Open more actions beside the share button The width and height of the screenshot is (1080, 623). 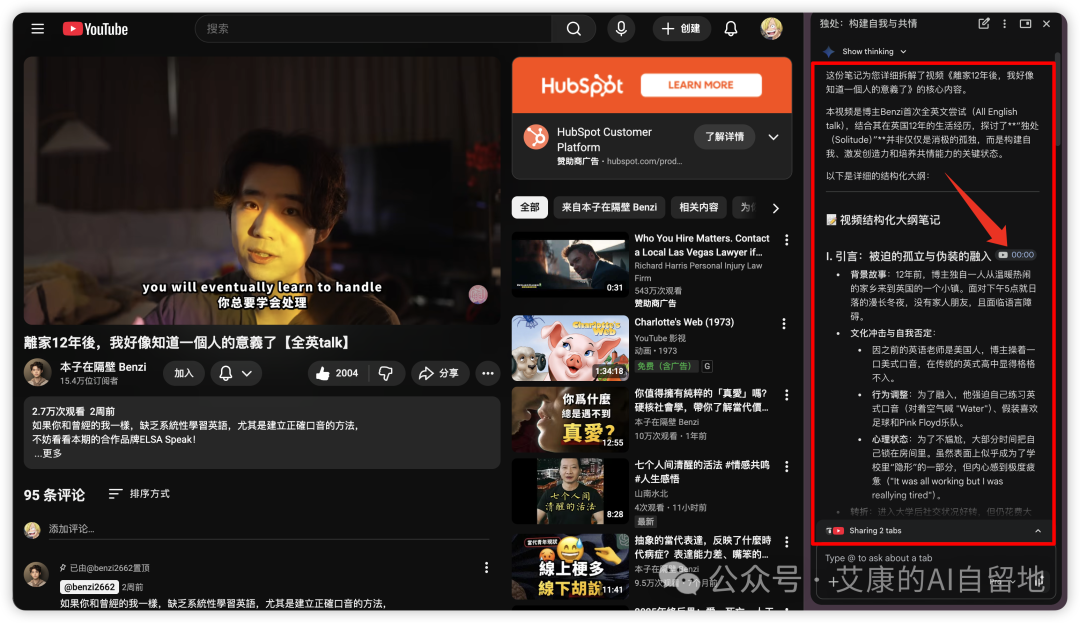[x=488, y=373]
